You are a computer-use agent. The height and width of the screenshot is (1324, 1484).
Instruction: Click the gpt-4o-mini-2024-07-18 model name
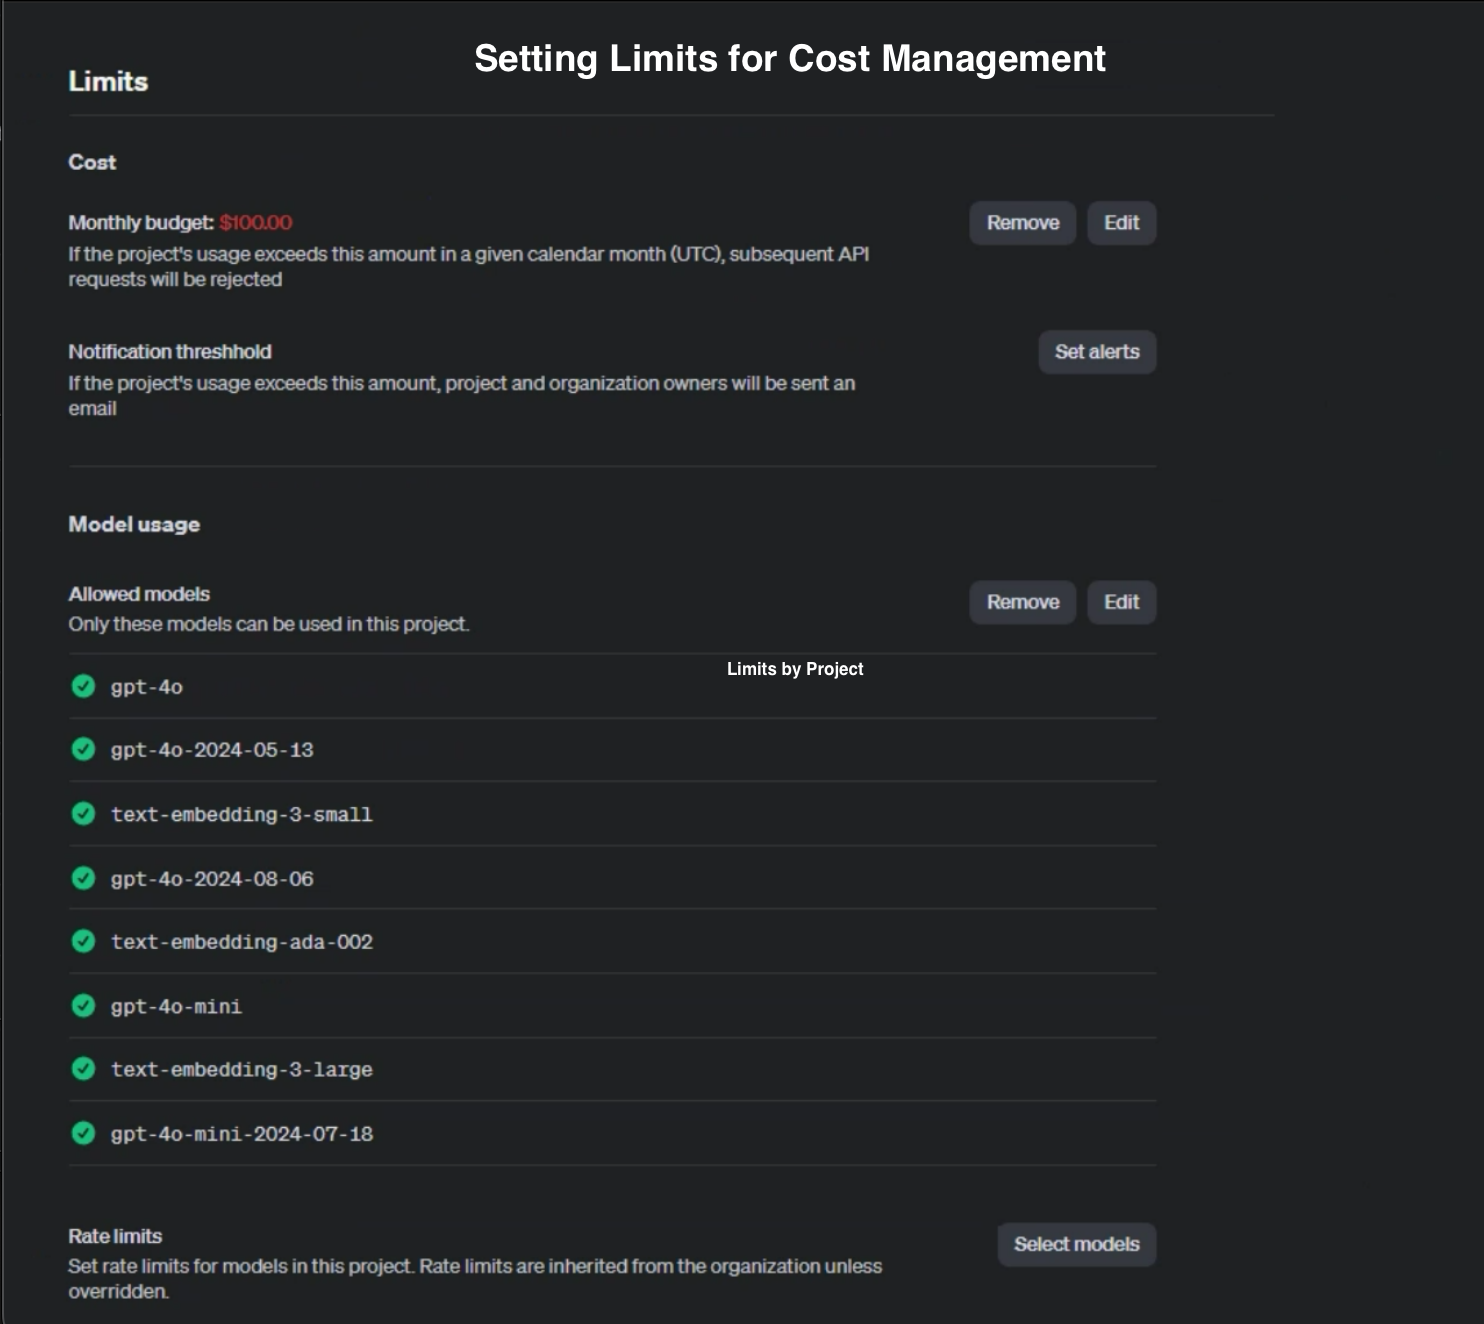point(242,1134)
